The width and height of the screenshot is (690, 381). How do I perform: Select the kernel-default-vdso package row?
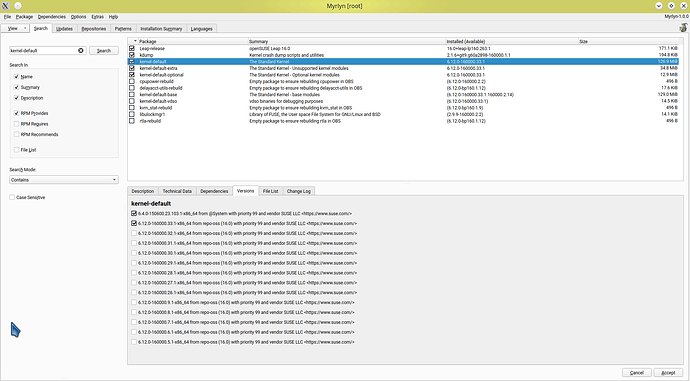point(403,101)
